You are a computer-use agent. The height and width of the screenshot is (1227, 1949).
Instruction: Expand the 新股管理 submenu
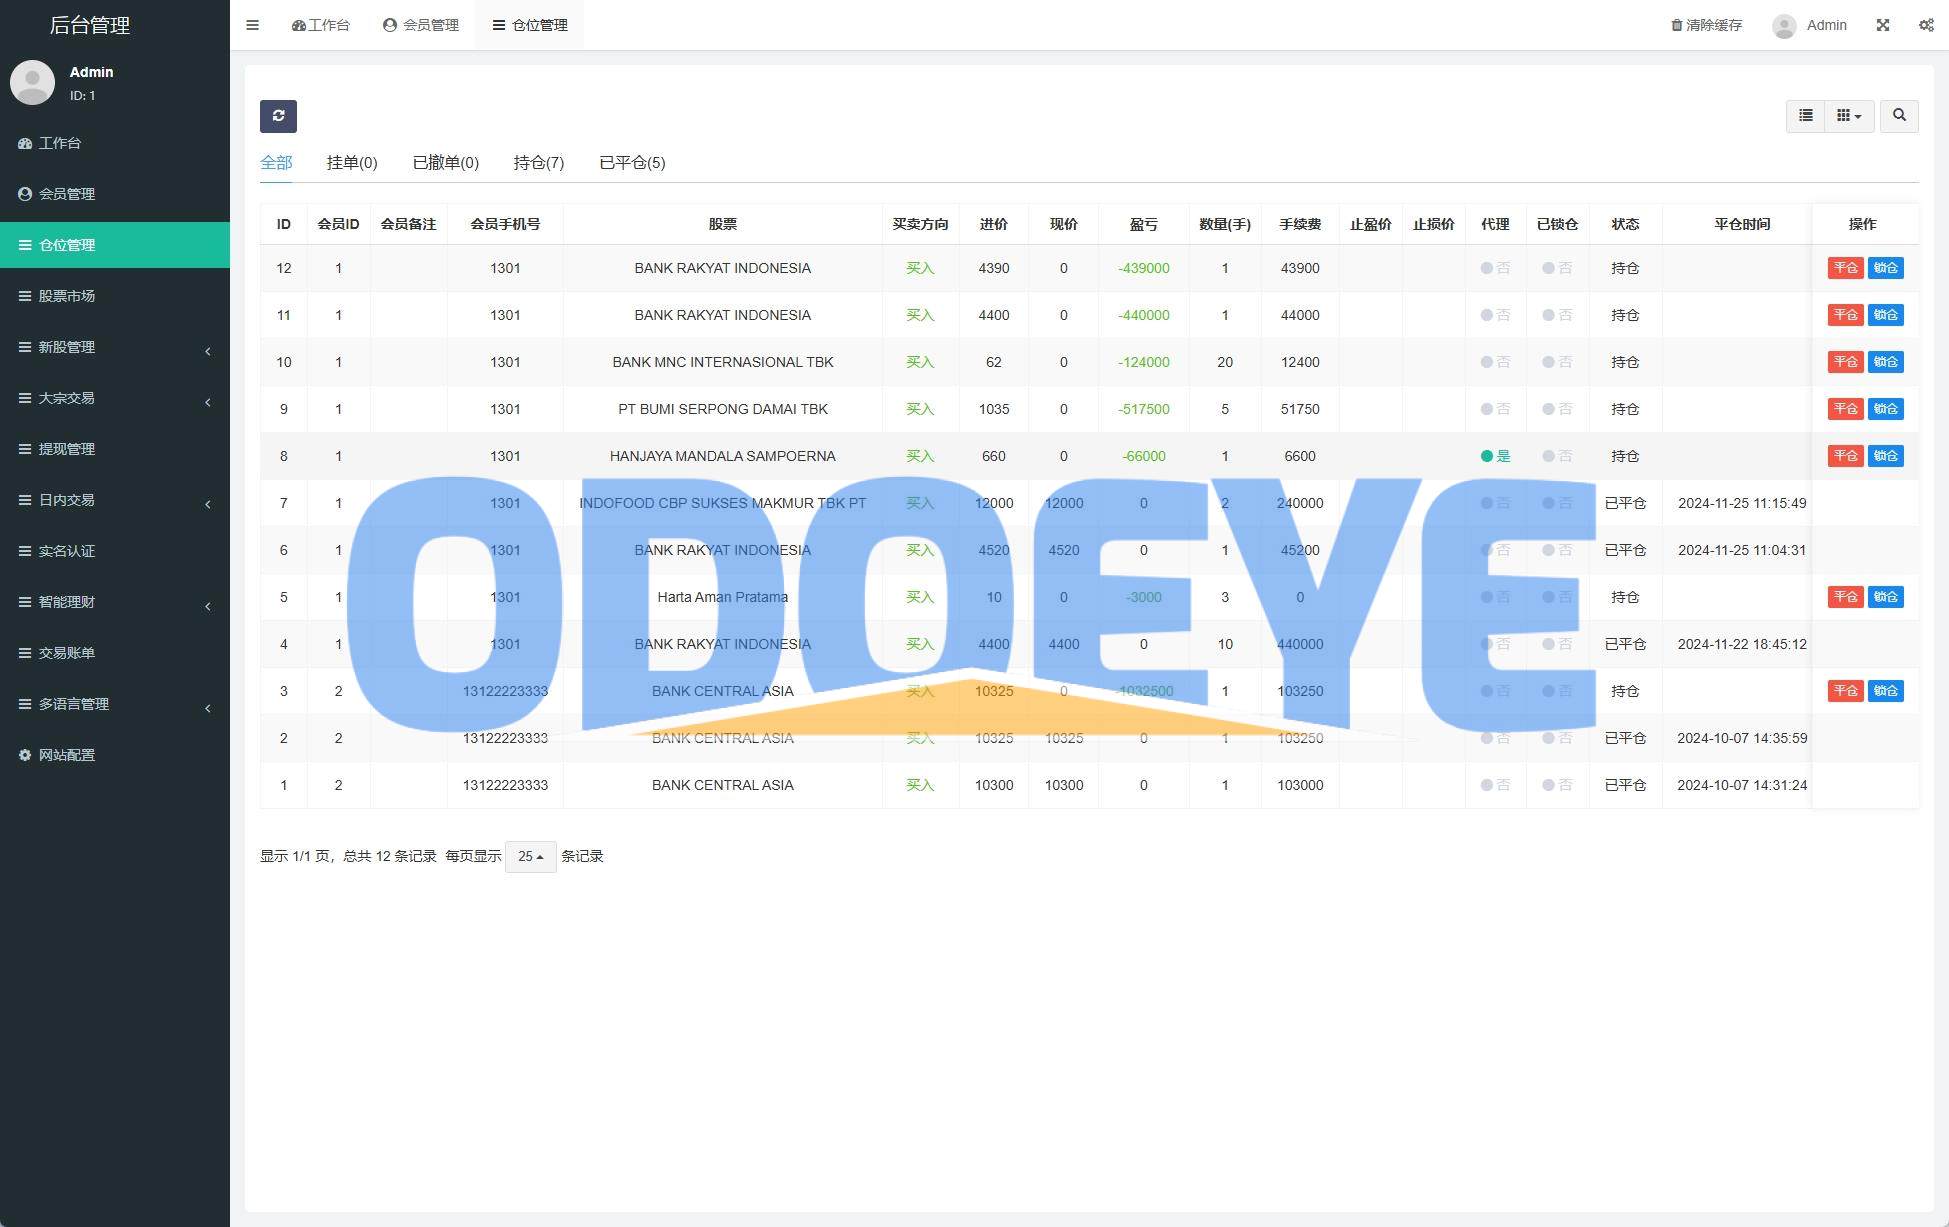(x=115, y=347)
